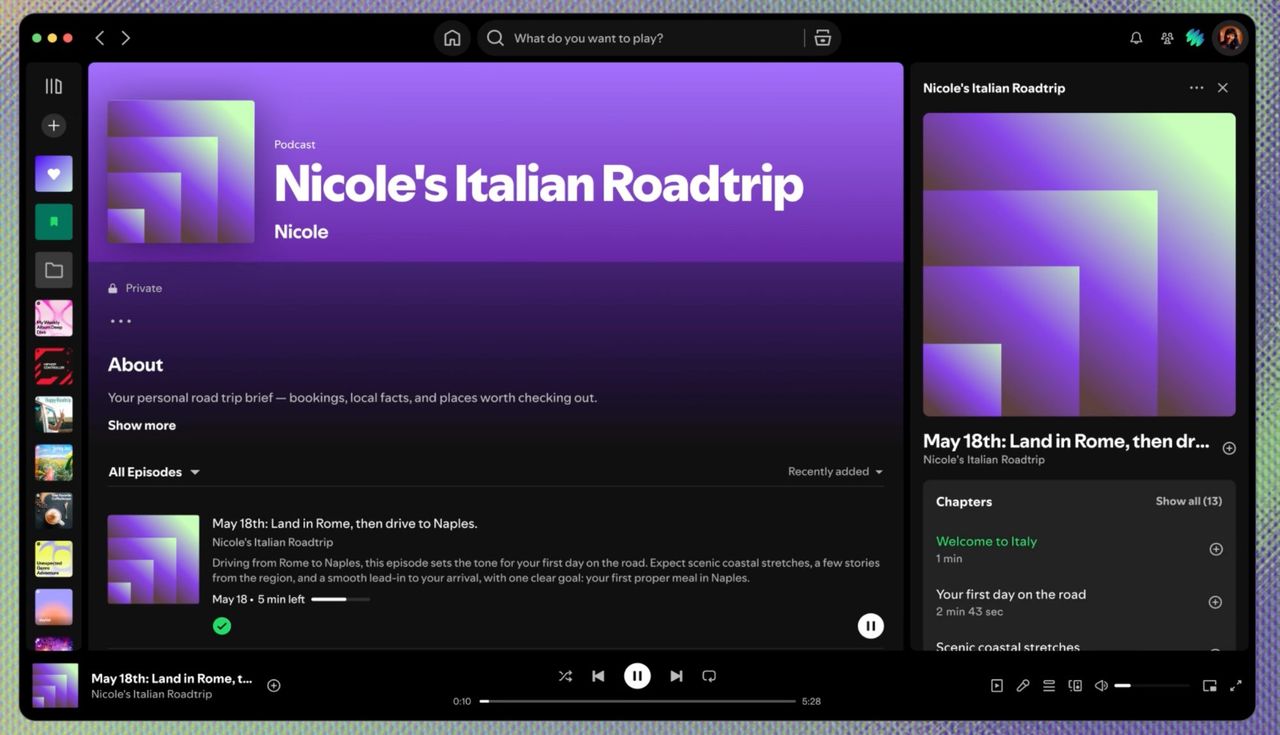Click the episode progress bar near 5 min left
The height and width of the screenshot is (735, 1280).
pos(340,599)
